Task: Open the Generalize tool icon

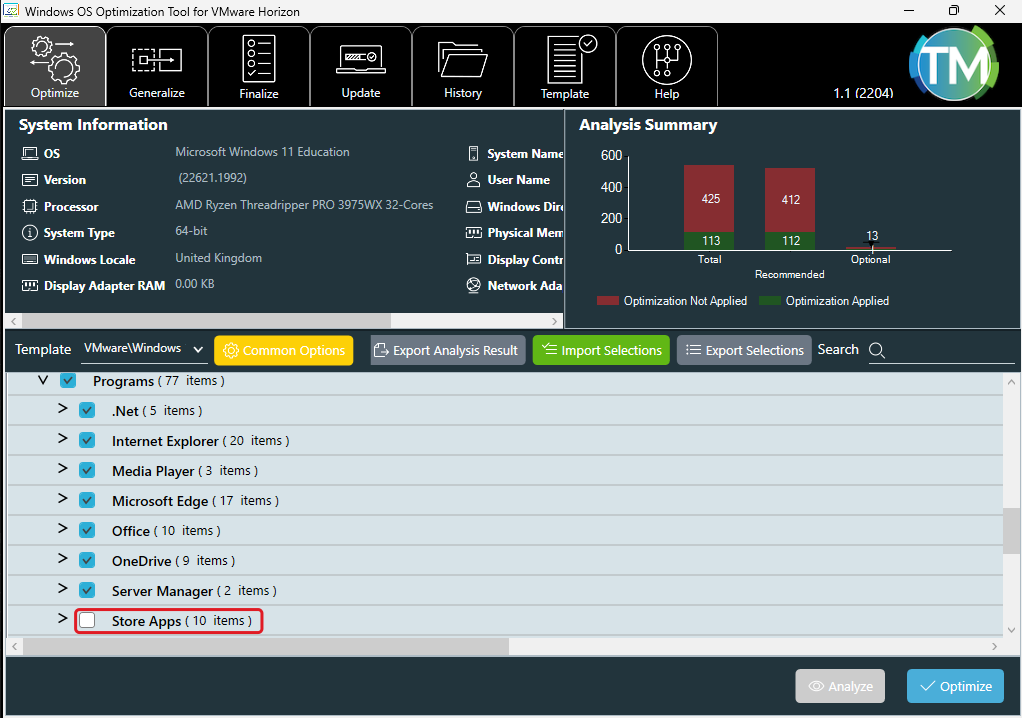Action: 157,60
